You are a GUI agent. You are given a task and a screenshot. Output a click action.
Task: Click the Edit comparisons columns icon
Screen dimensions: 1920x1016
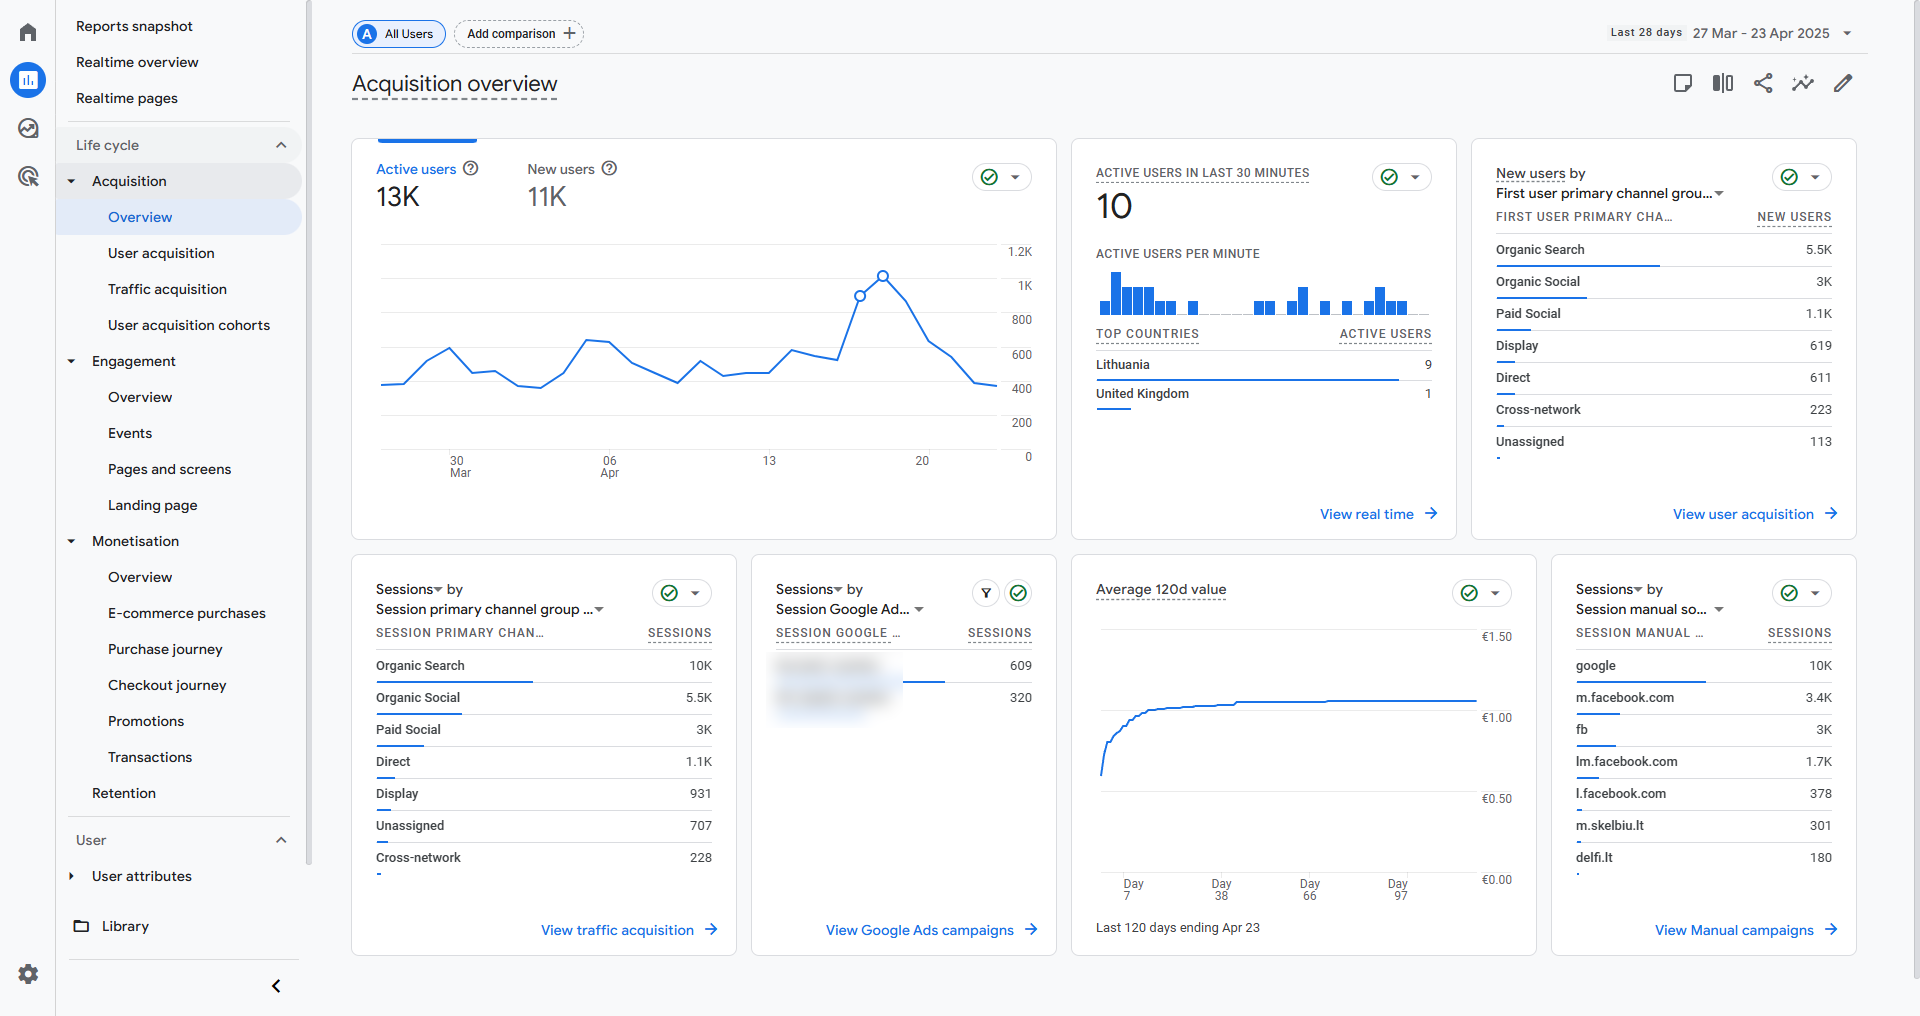pyautogui.click(x=1723, y=83)
